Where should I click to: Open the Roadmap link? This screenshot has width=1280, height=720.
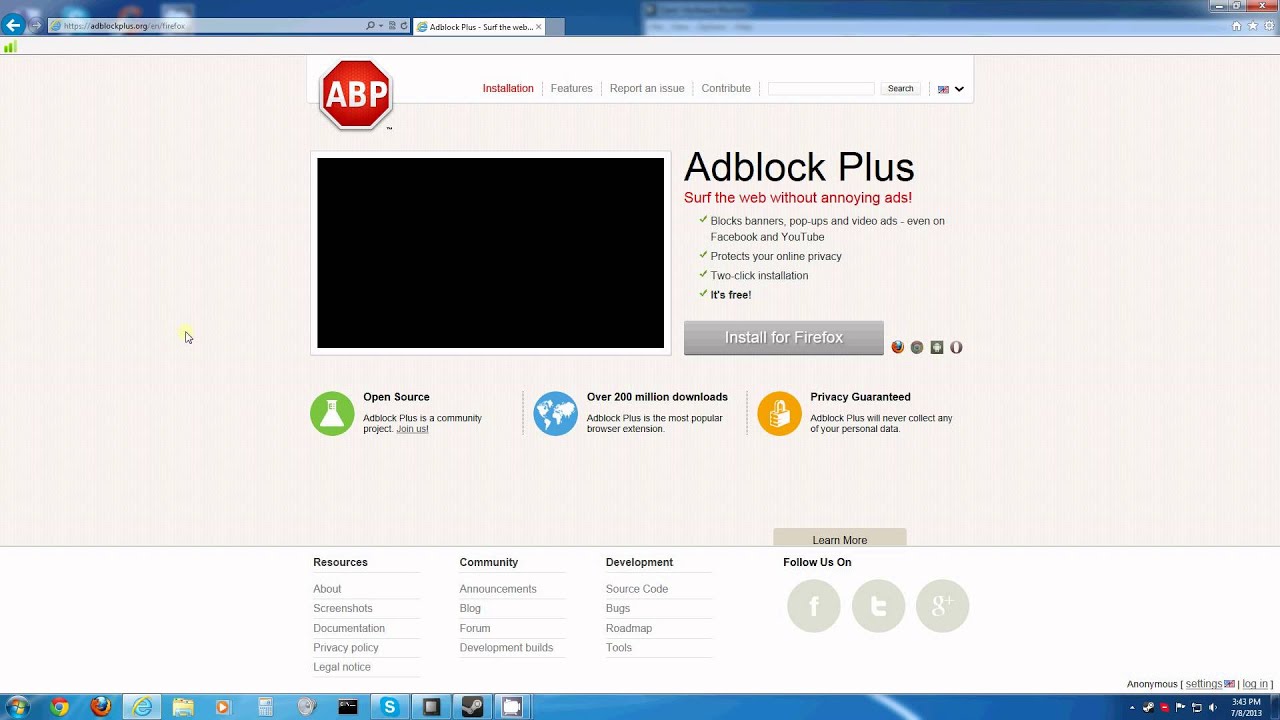pyautogui.click(x=629, y=628)
